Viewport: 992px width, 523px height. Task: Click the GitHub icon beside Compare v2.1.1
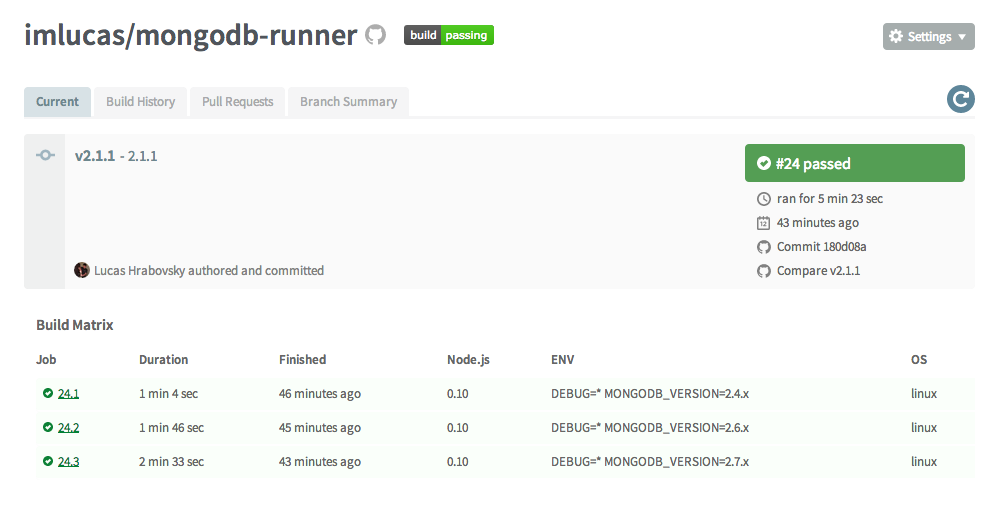pyautogui.click(x=764, y=271)
